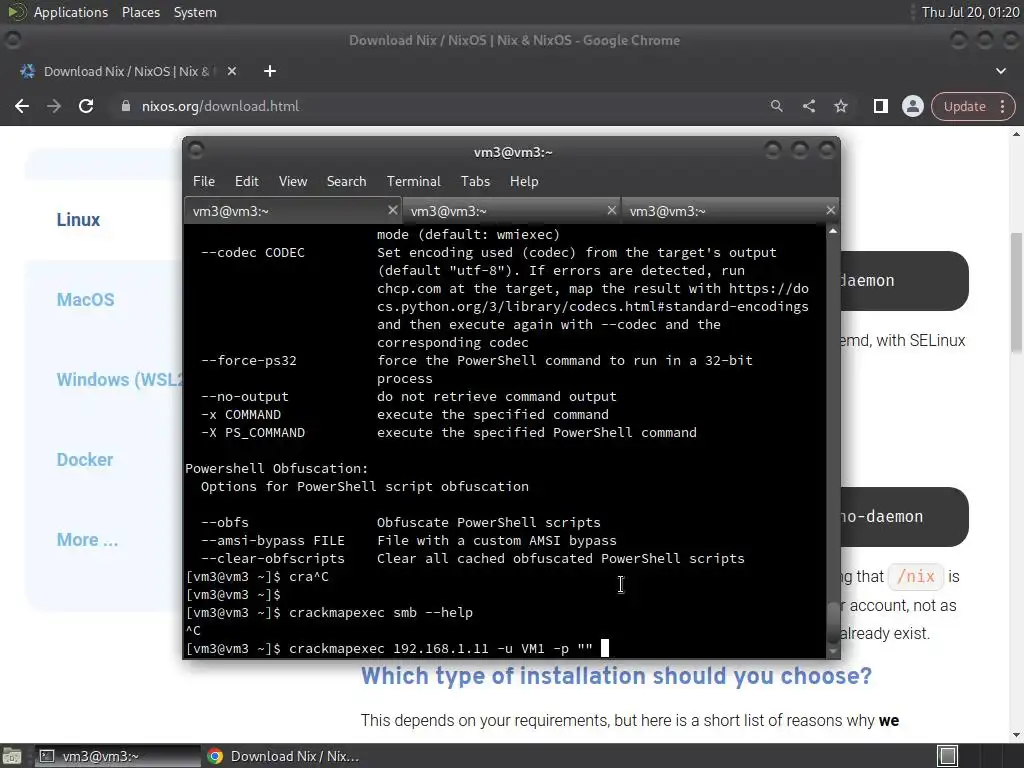The image size is (1024, 768).
Task: View site info padlock icon
Action: 126,106
